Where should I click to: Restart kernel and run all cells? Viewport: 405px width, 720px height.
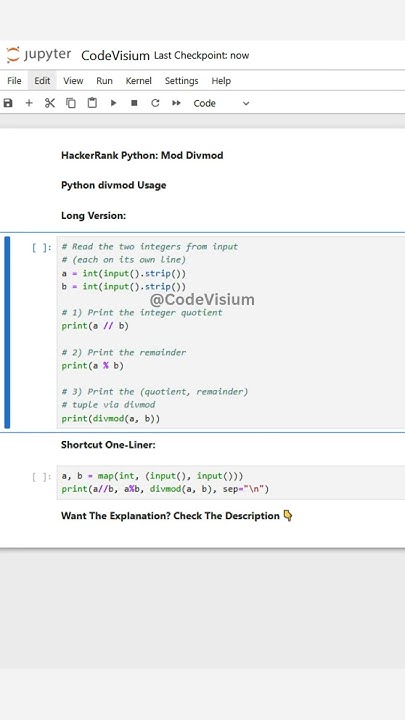[x=176, y=103]
